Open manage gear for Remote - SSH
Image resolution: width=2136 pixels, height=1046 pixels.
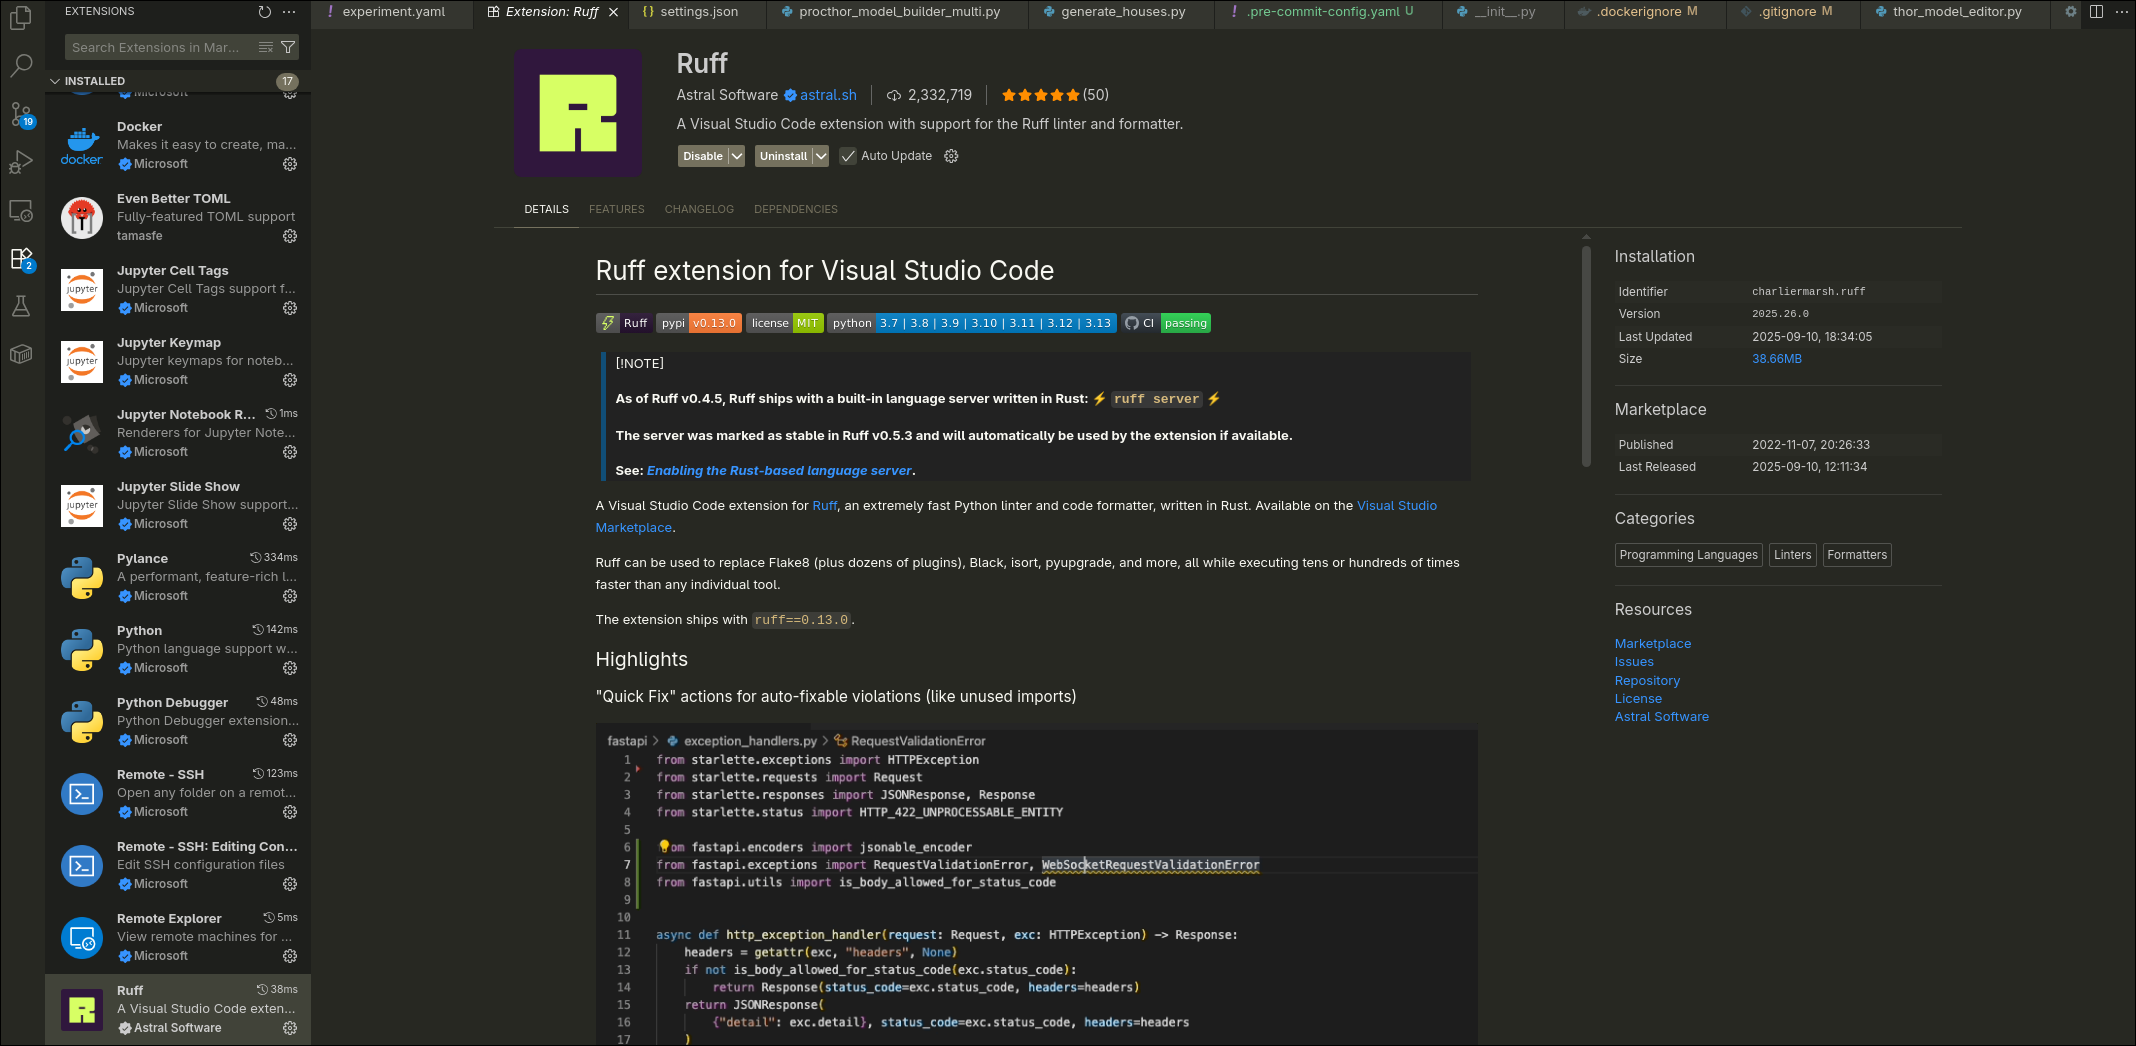click(x=290, y=812)
